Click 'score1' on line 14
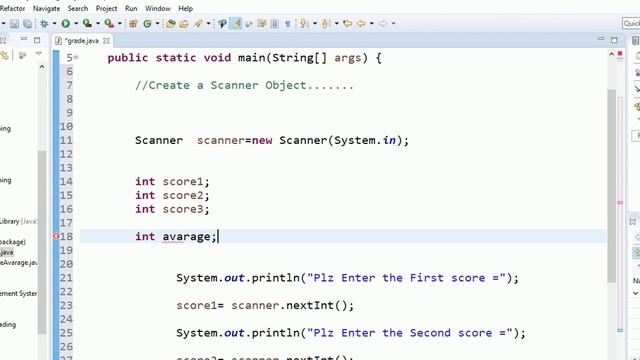This screenshot has height=360, width=640. (x=183, y=181)
